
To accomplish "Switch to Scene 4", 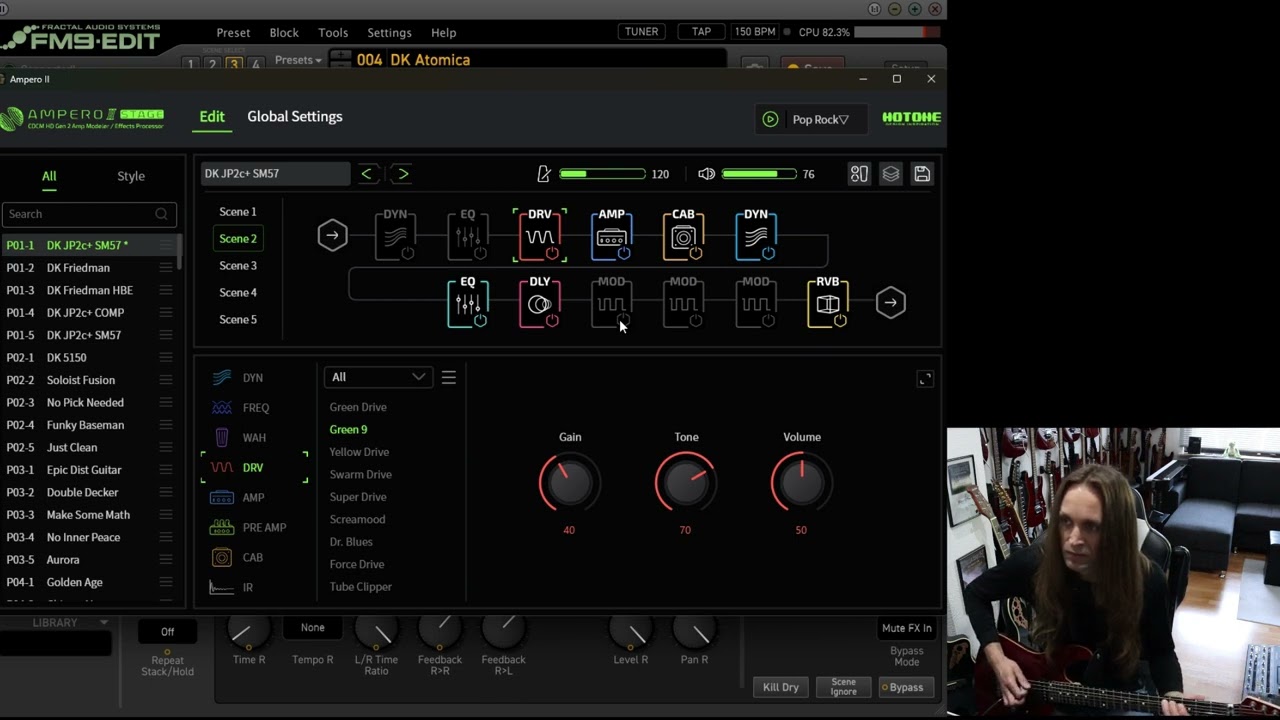I will (x=238, y=293).
